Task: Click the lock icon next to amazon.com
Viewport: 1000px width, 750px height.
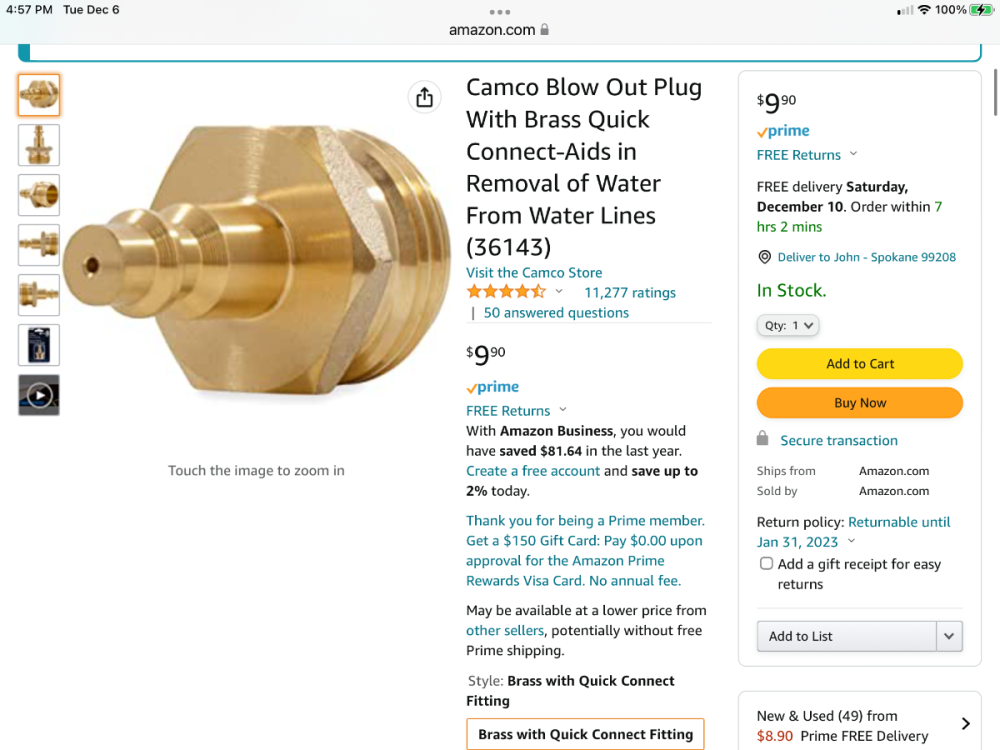Action: [545, 30]
